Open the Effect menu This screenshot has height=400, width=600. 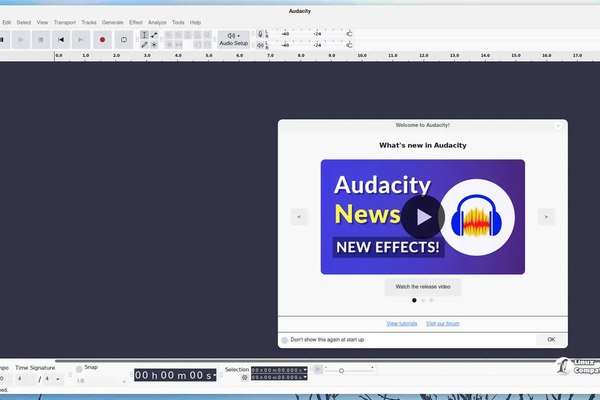click(x=136, y=23)
